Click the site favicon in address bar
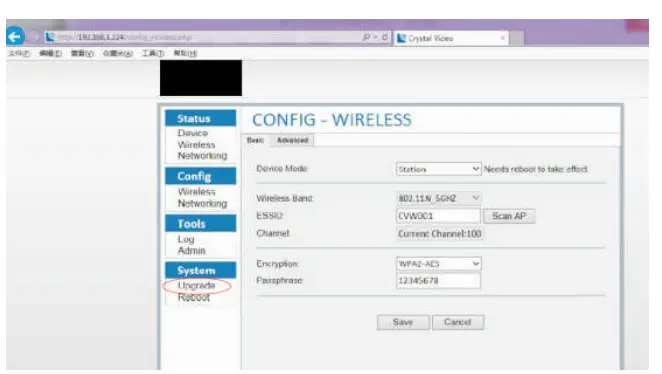 [50, 37]
